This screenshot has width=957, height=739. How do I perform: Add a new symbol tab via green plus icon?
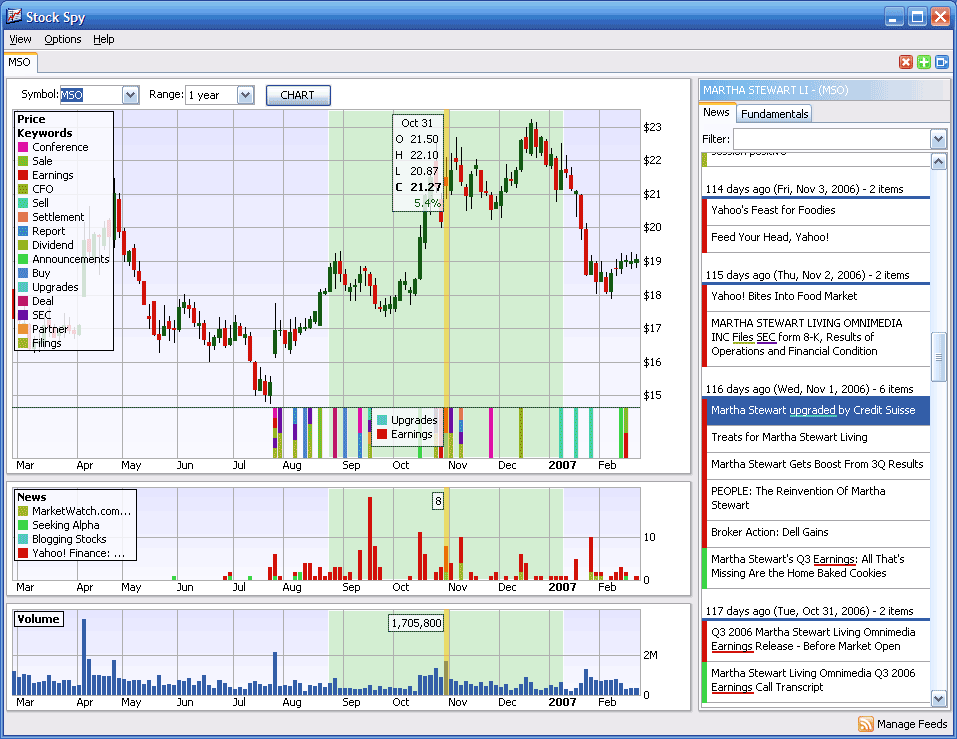tap(922, 61)
